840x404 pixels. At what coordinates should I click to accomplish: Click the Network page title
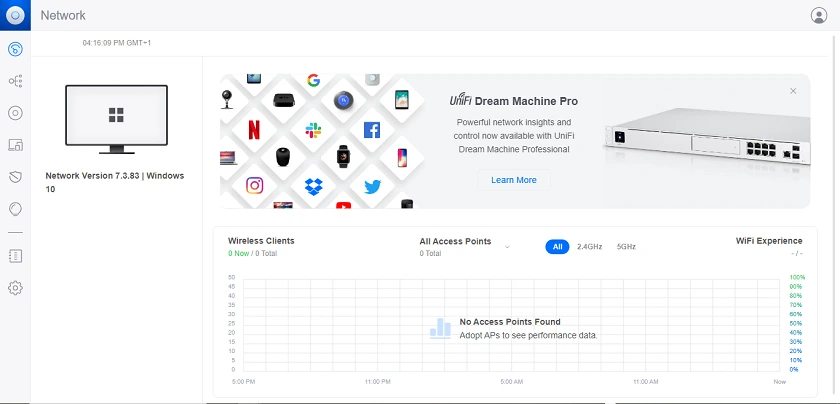click(x=63, y=15)
